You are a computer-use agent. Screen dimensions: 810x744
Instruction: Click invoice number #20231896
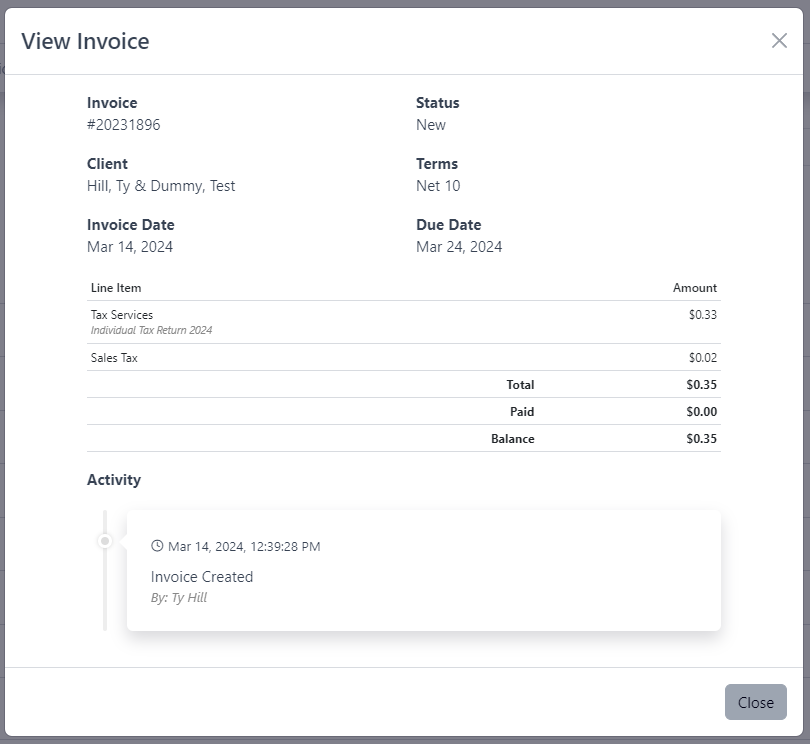coord(122,124)
